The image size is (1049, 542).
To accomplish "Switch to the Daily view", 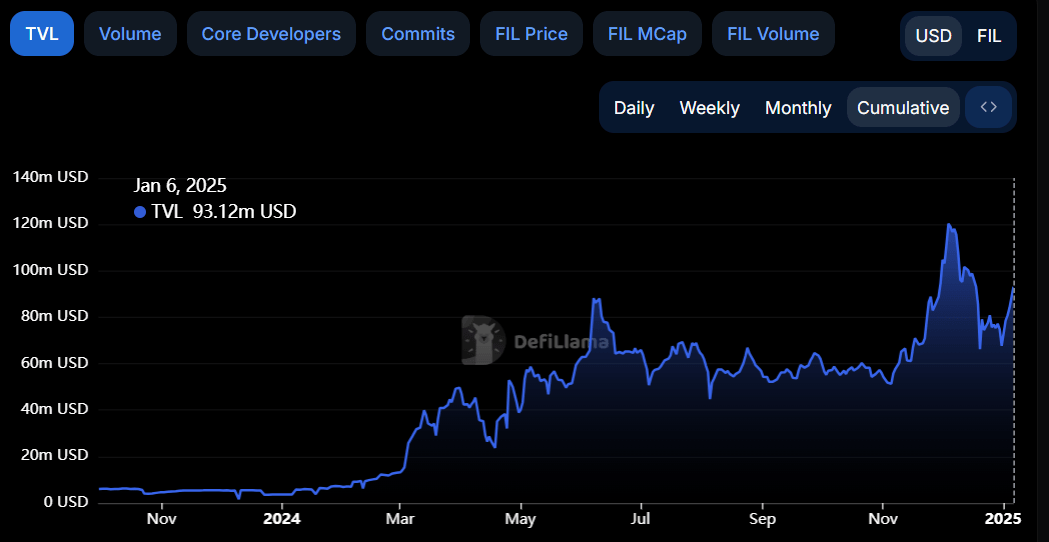I will click(x=634, y=108).
